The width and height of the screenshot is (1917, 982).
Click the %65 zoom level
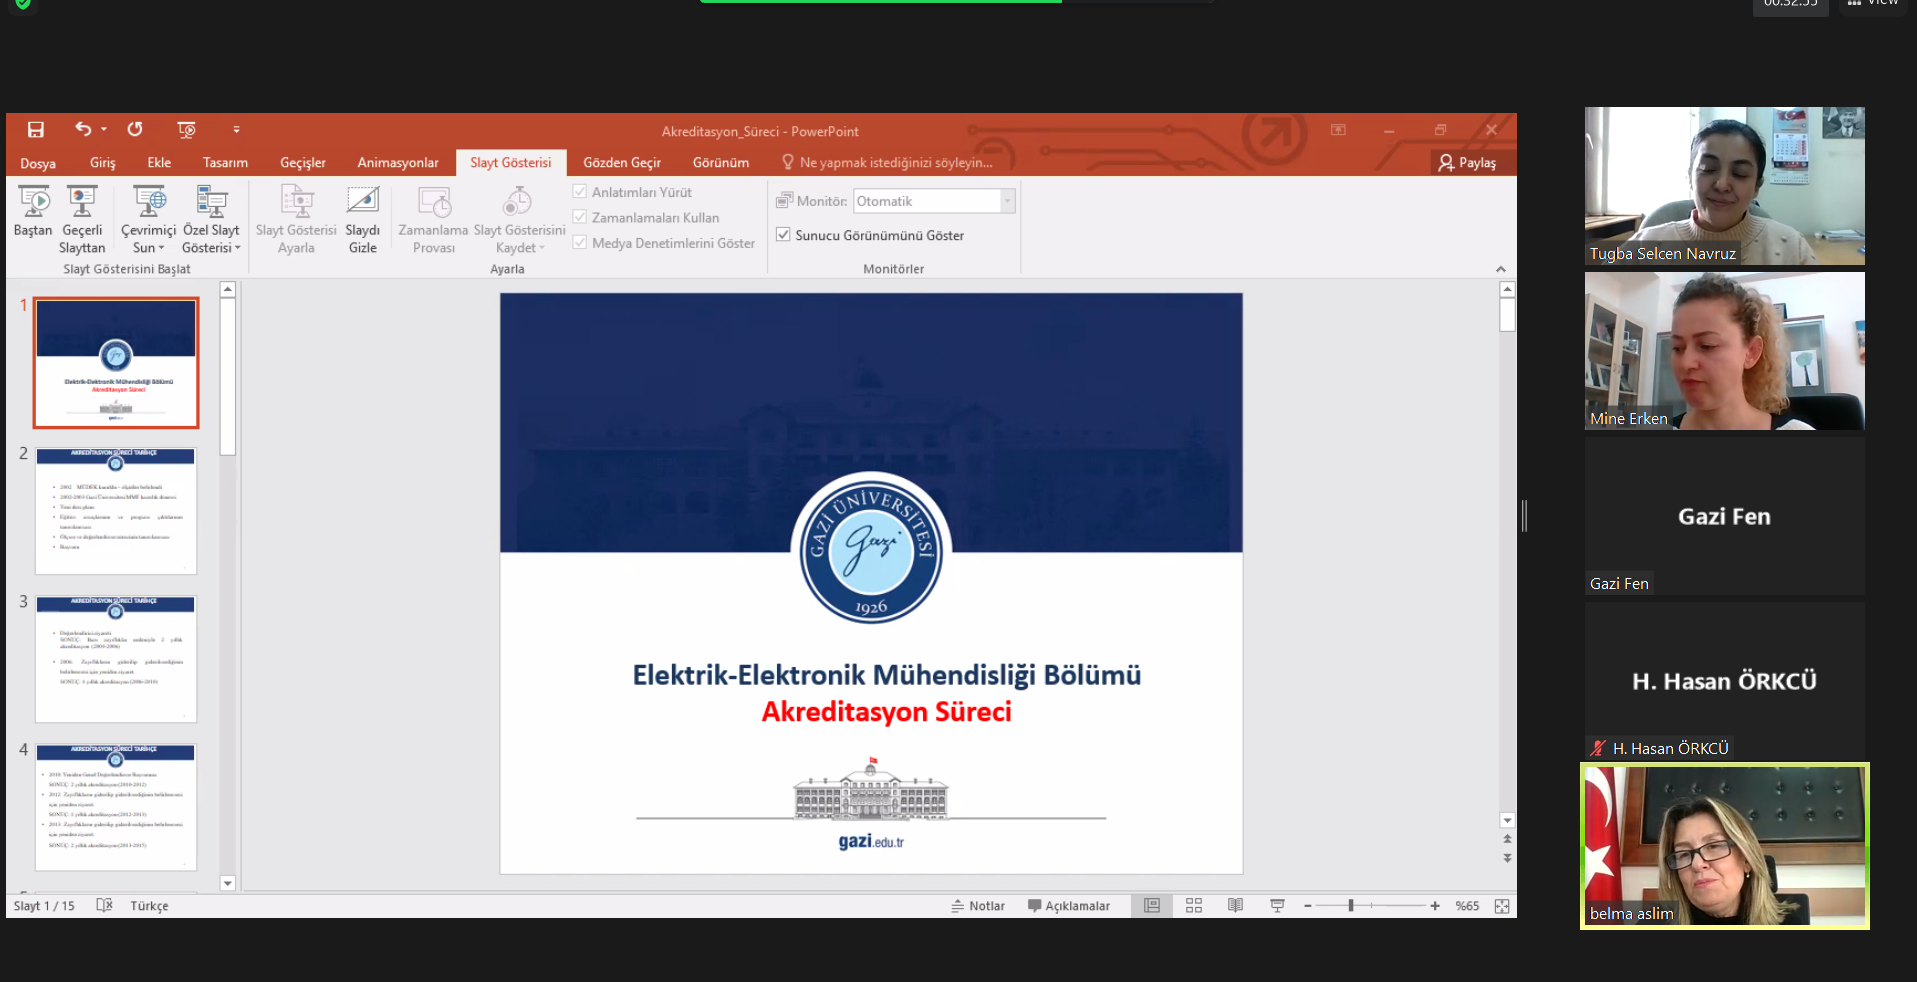point(1467,906)
